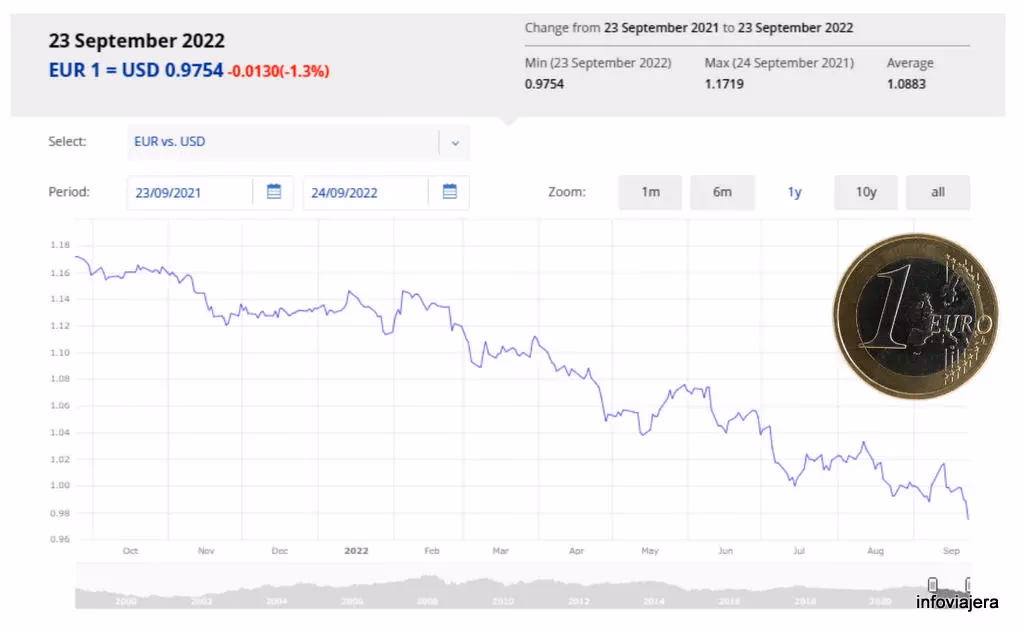Screen dimensions: 1024x632
Task: Click the infoviajera watermark logo
Action: pyautogui.click(x=956, y=602)
